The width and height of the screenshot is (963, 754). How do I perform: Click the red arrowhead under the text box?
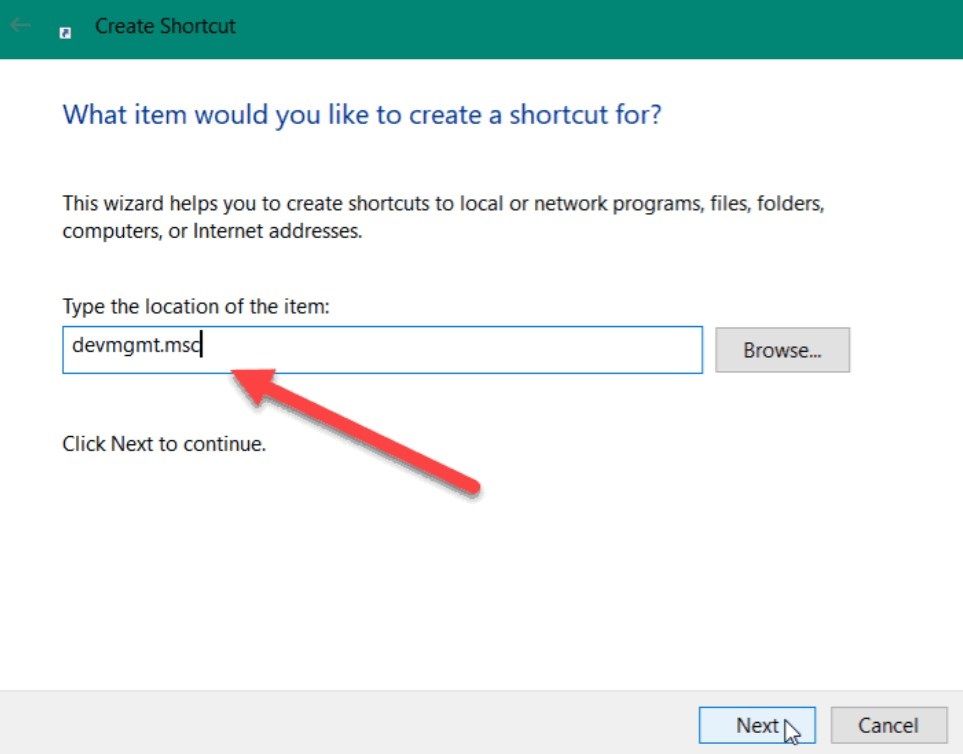pos(253,384)
